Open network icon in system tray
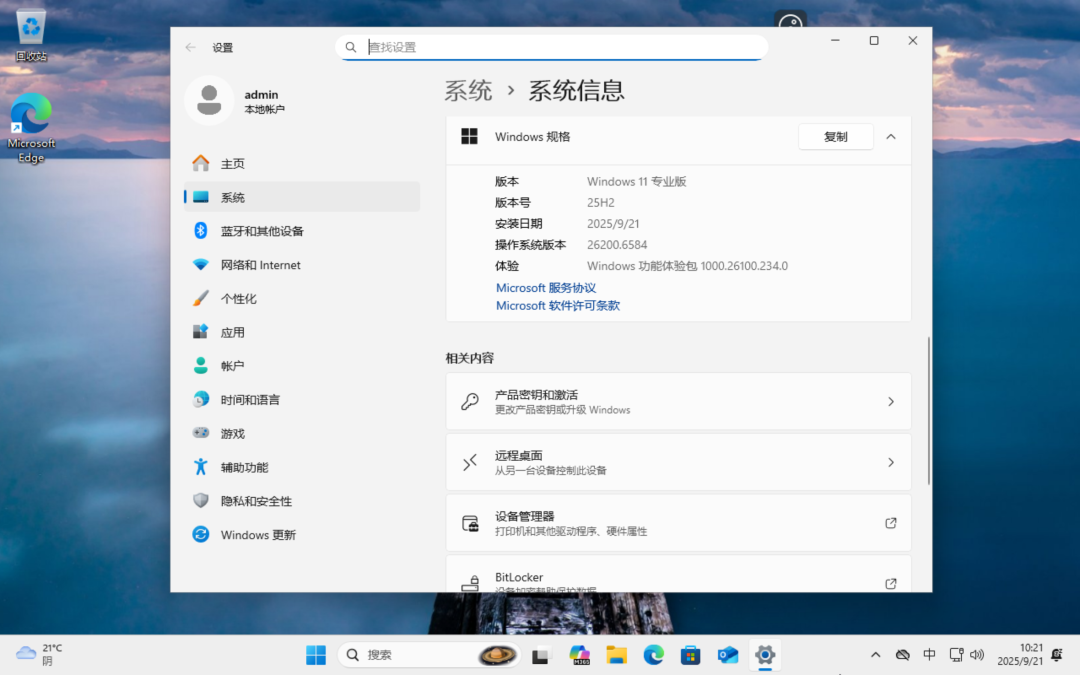The height and width of the screenshot is (675, 1080). pyautogui.click(x=956, y=654)
